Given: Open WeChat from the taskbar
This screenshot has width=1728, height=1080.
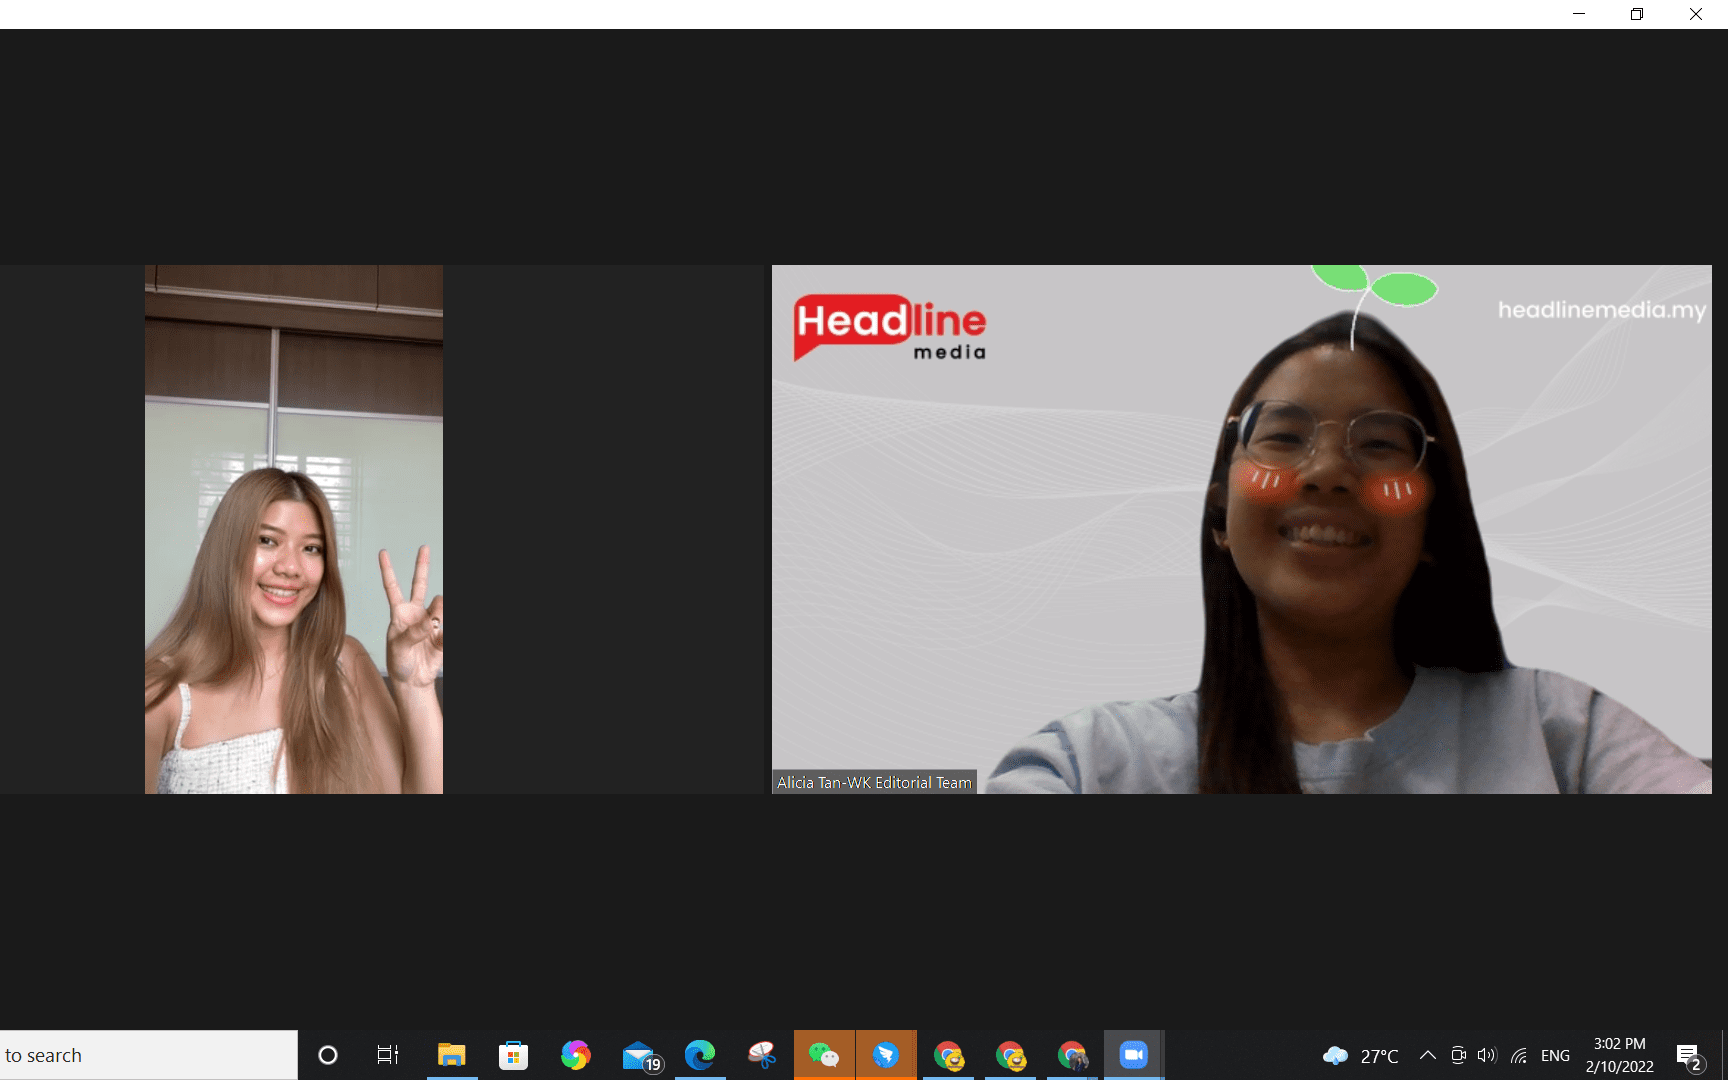Looking at the screenshot, I should point(824,1055).
